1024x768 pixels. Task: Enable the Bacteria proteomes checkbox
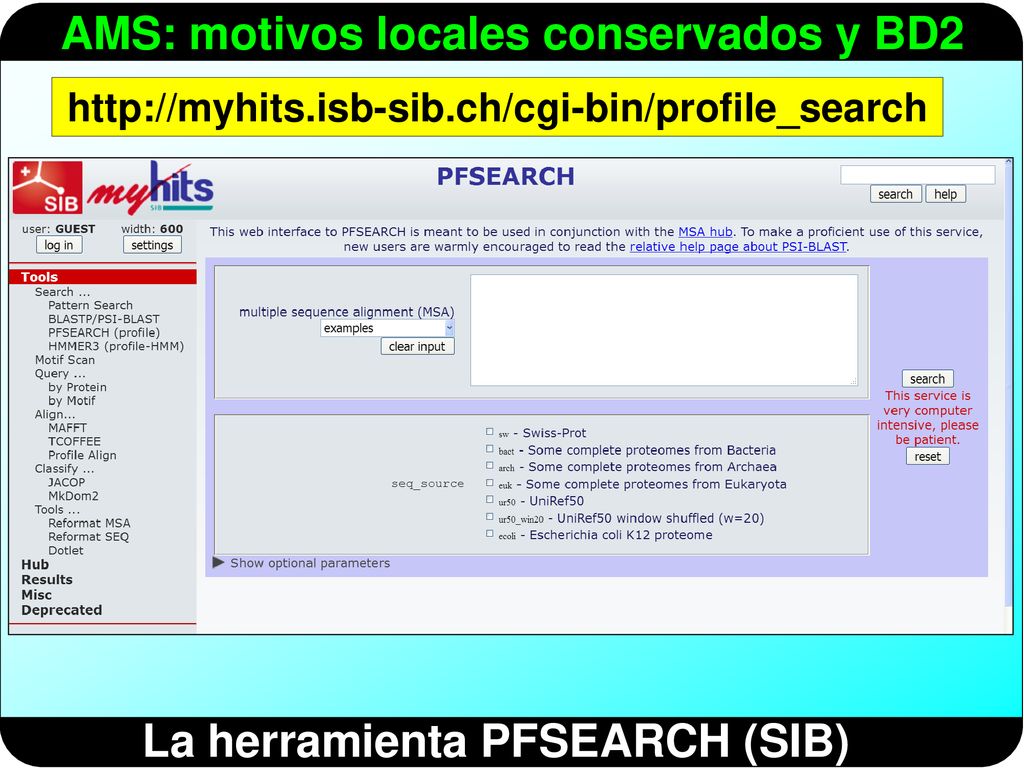490,449
